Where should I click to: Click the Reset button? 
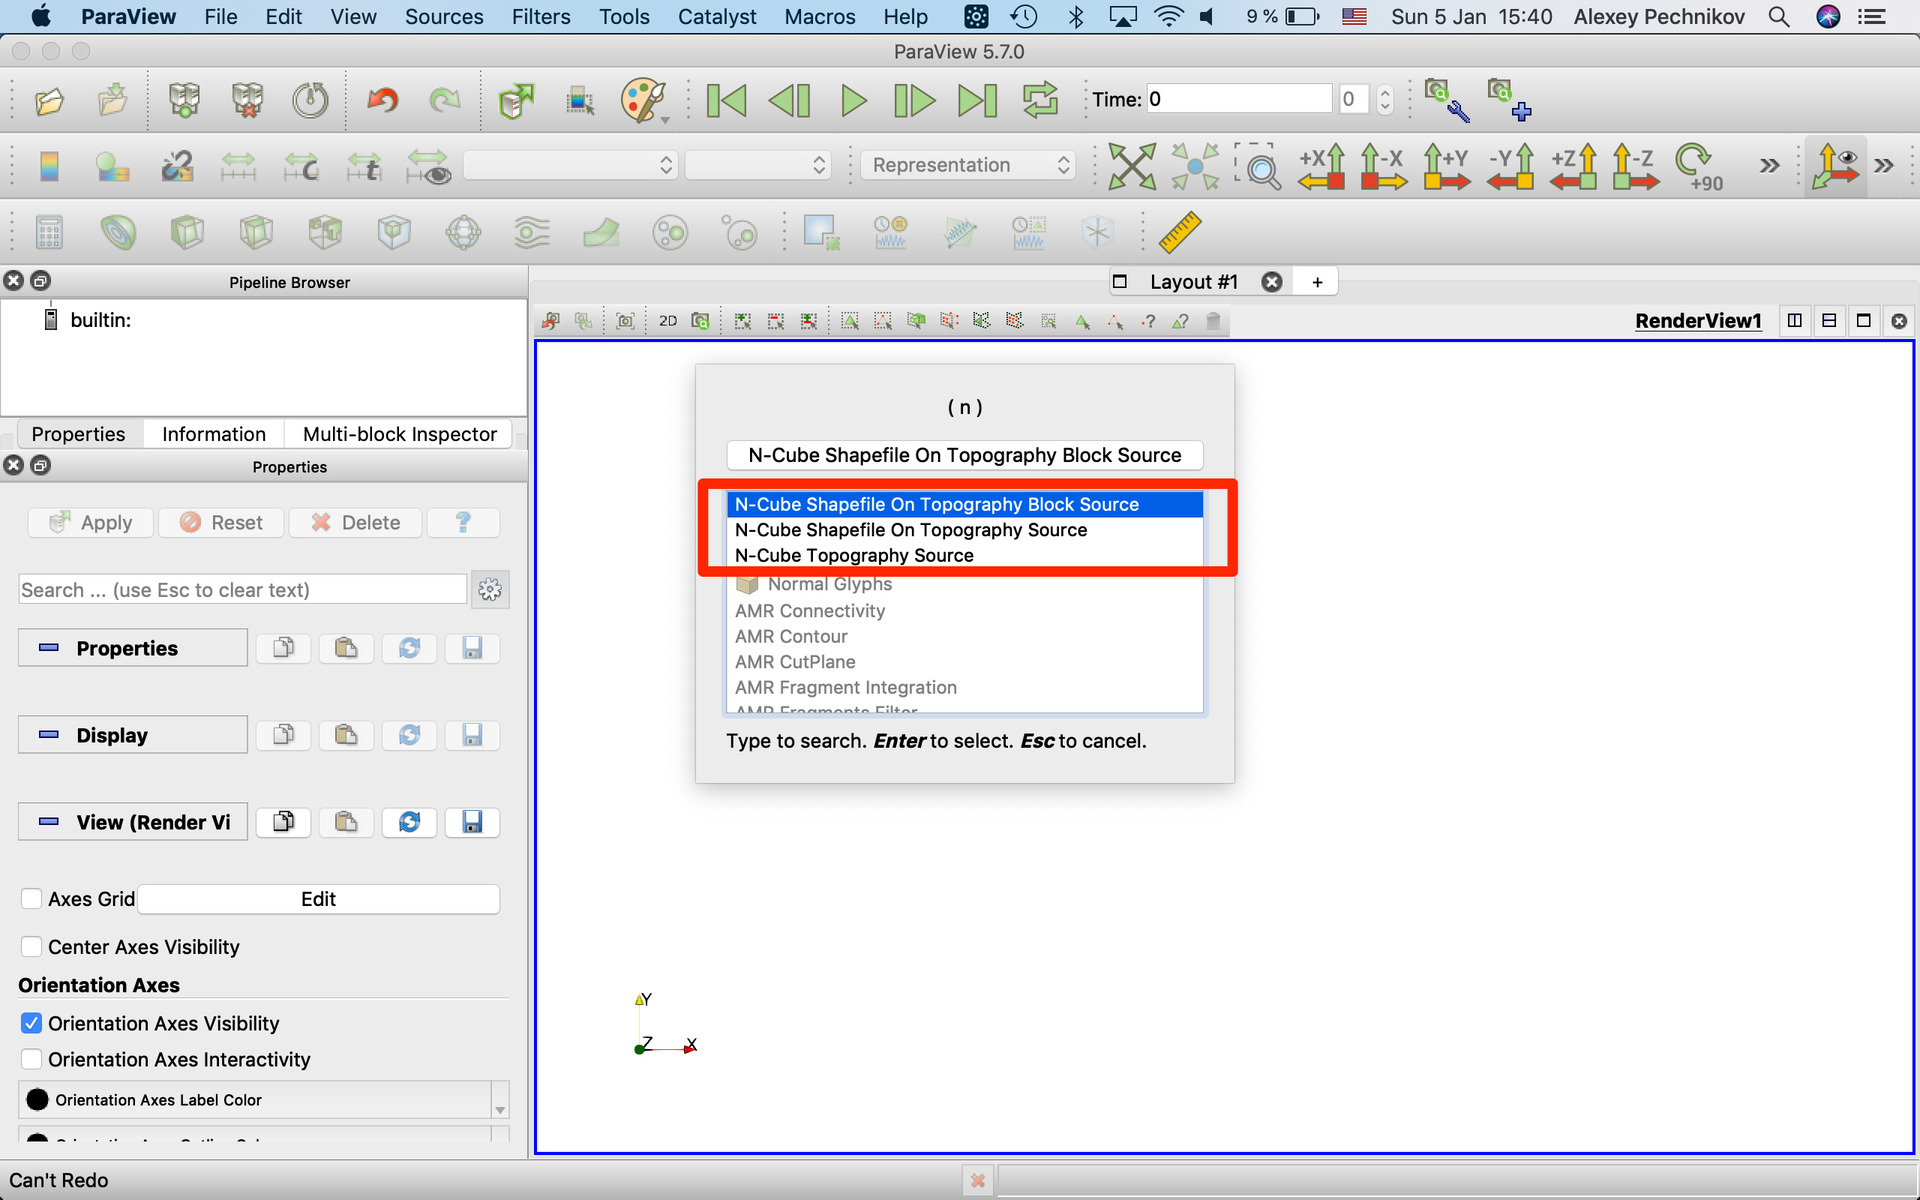(221, 522)
